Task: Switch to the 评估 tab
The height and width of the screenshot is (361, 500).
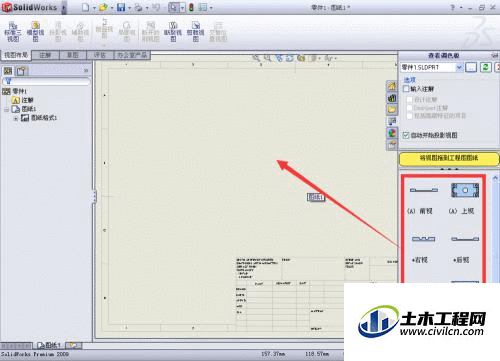Action: pyautogui.click(x=100, y=55)
